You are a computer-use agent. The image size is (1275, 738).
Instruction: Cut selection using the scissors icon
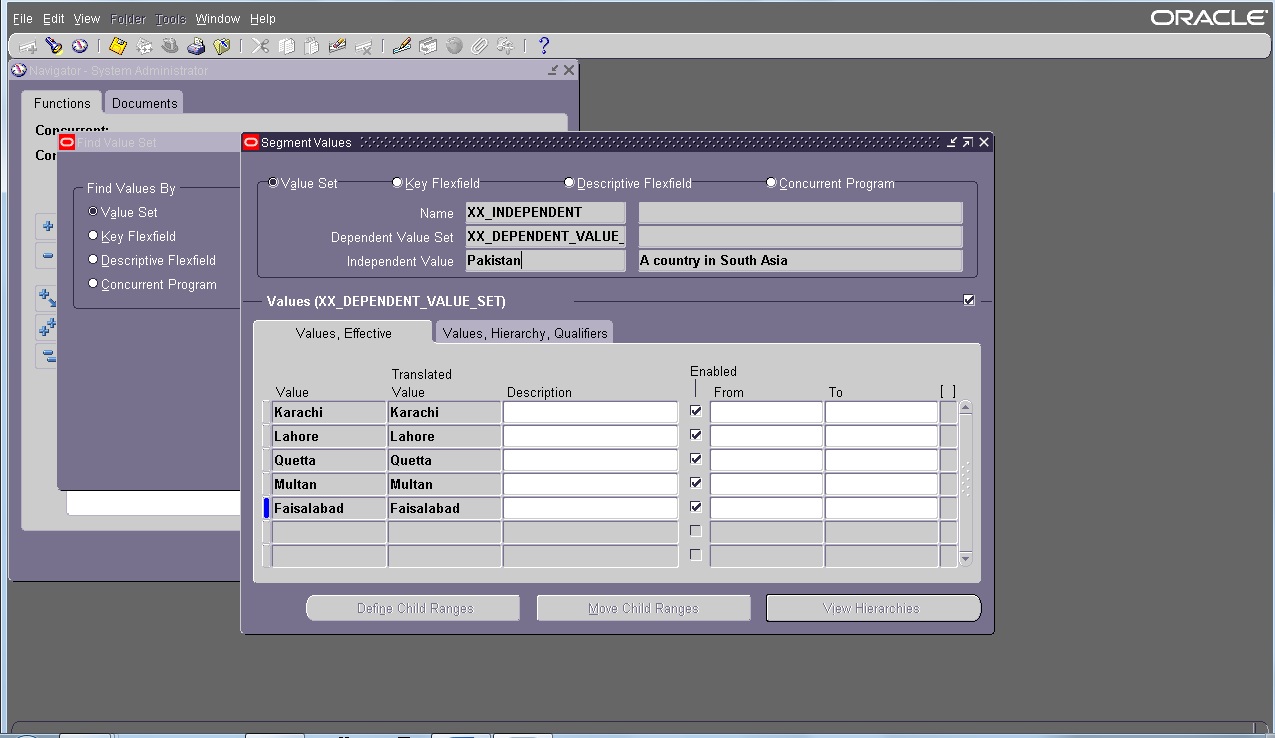259,45
